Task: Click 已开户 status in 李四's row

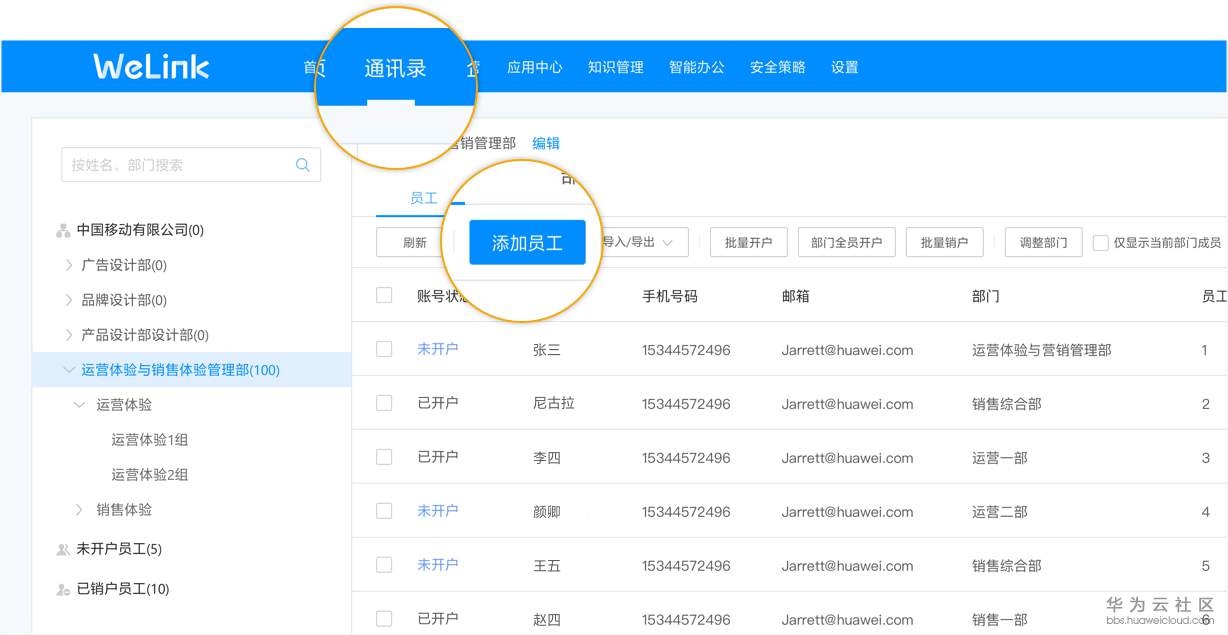Action: tap(438, 457)
